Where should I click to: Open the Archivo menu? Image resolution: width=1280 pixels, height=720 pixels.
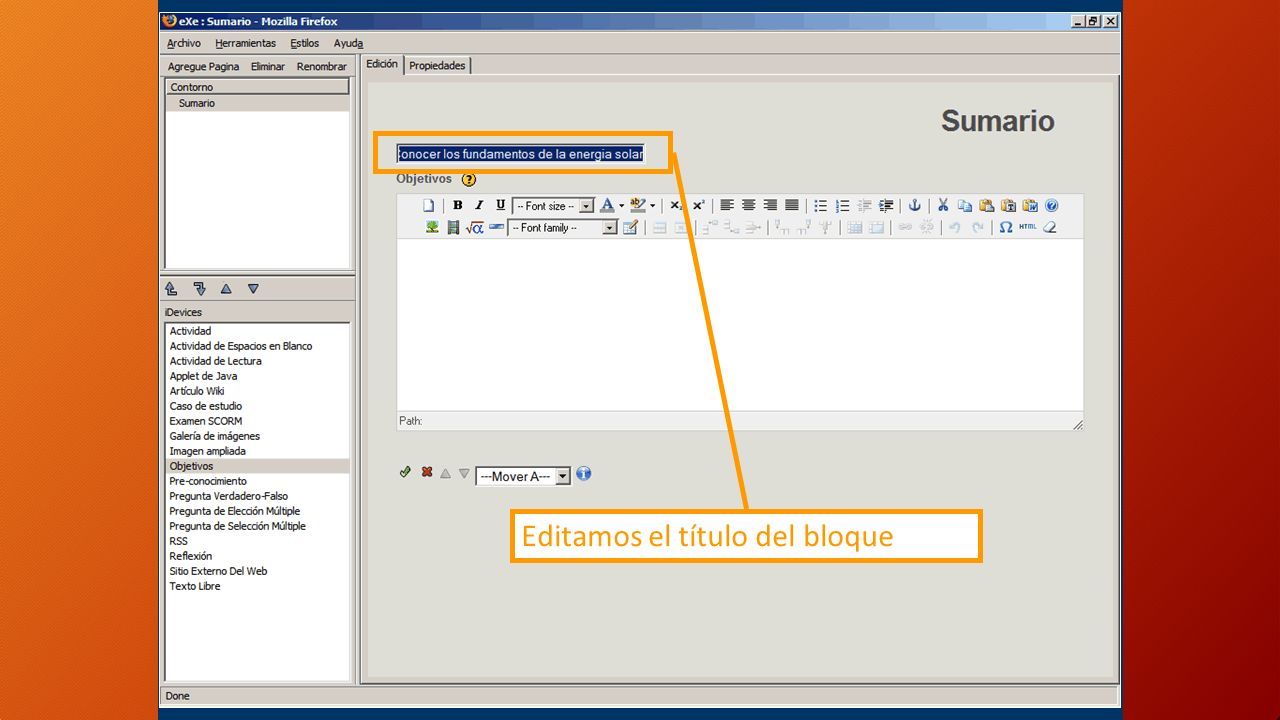tap(184, 43)
